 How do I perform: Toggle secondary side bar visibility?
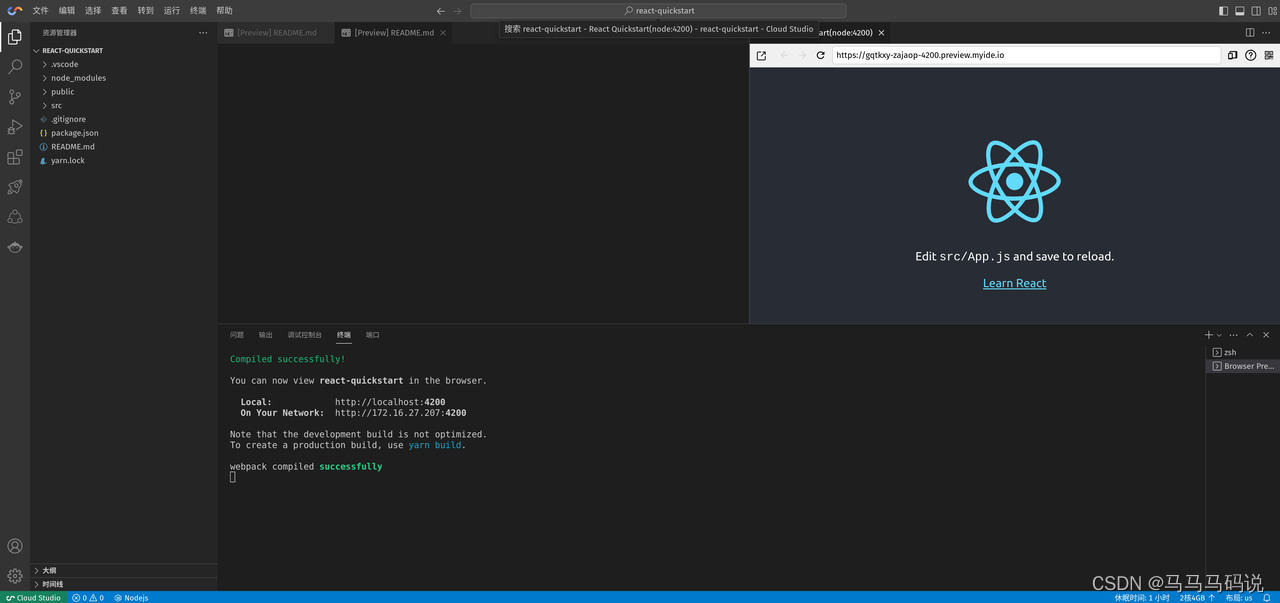point(1256,11)
